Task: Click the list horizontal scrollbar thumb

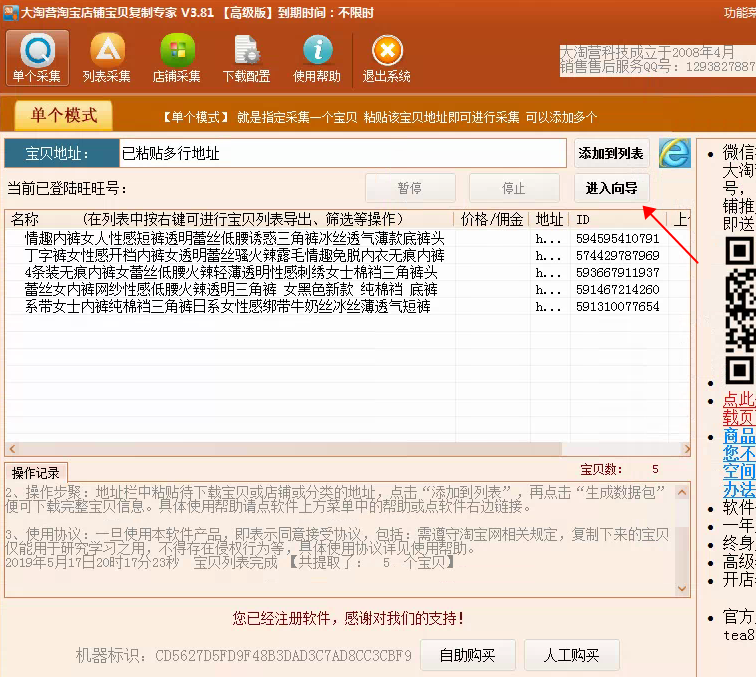Action: coord(291,449)
